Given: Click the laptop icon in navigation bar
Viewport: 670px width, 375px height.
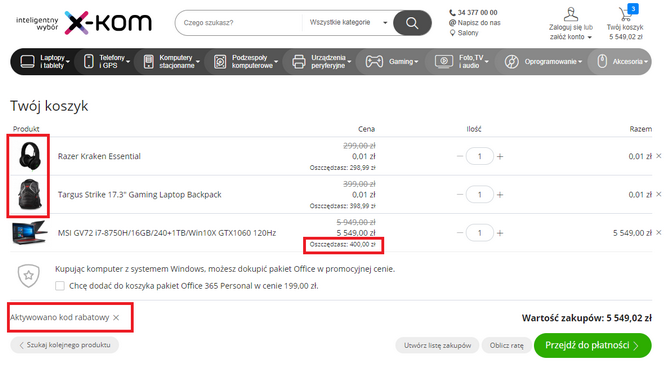Looking at the screenshot, I should pyautogui.click(x=27, y=62).
